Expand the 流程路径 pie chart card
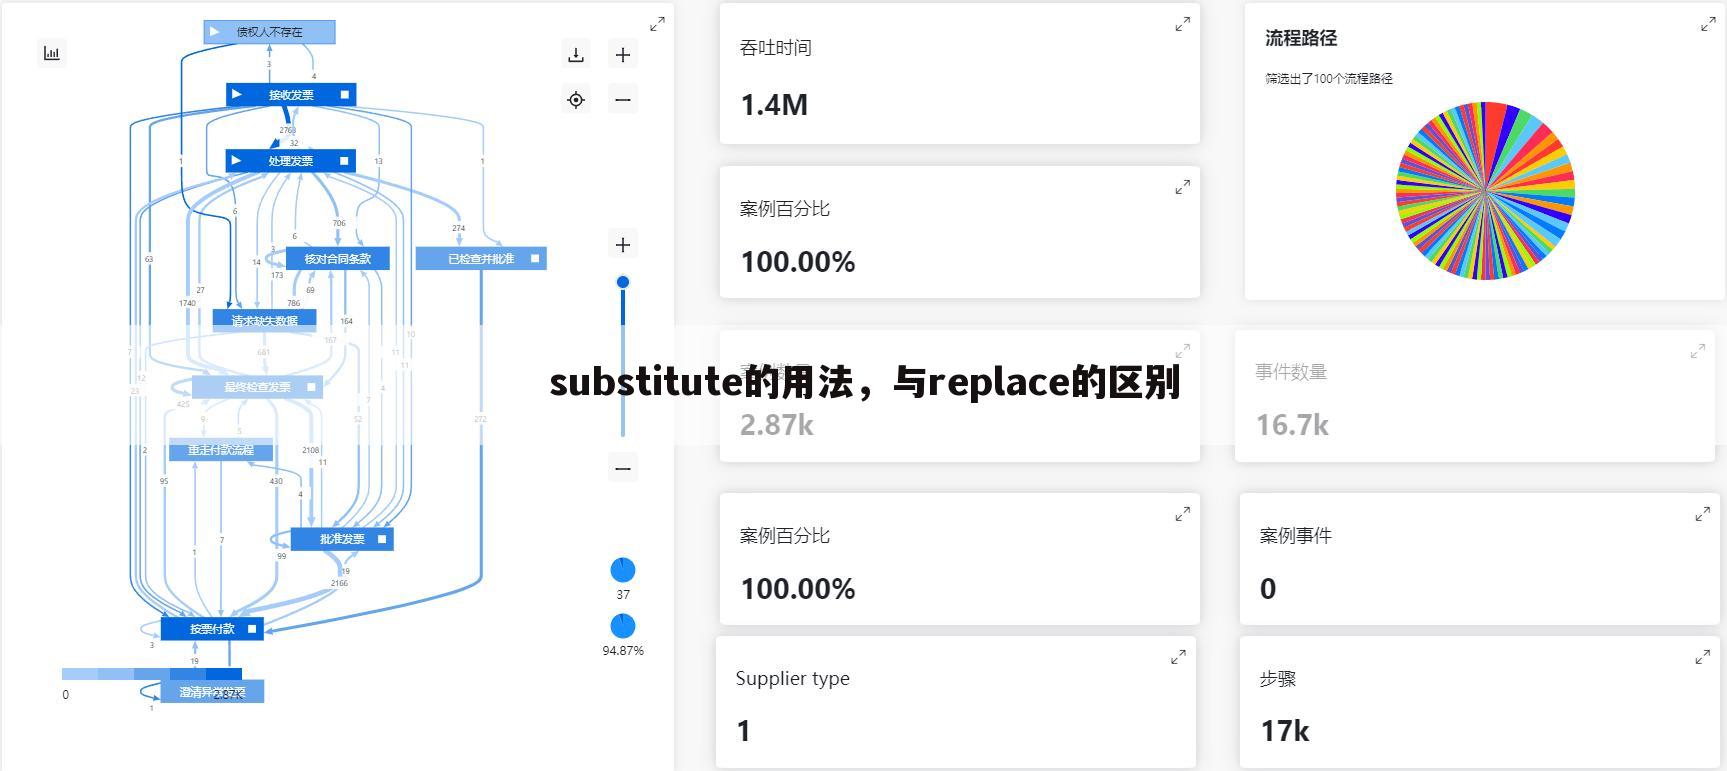Image resolution: width=1727 pixels, height=771 pixels. (x=1708, y=24)
